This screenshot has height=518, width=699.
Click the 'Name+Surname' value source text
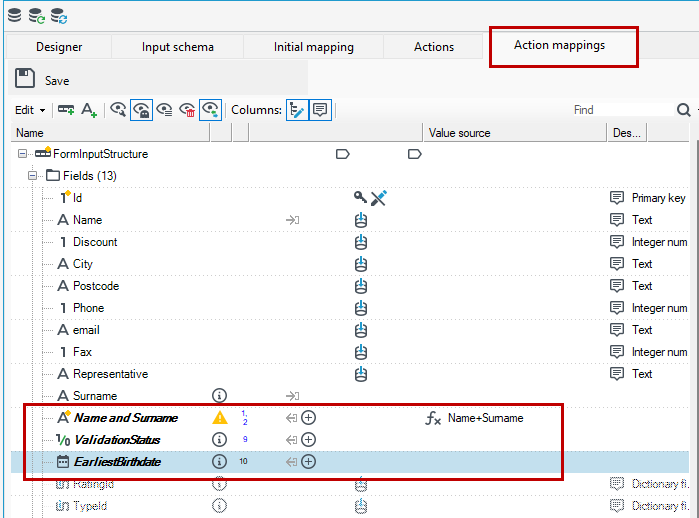(485, 418)
